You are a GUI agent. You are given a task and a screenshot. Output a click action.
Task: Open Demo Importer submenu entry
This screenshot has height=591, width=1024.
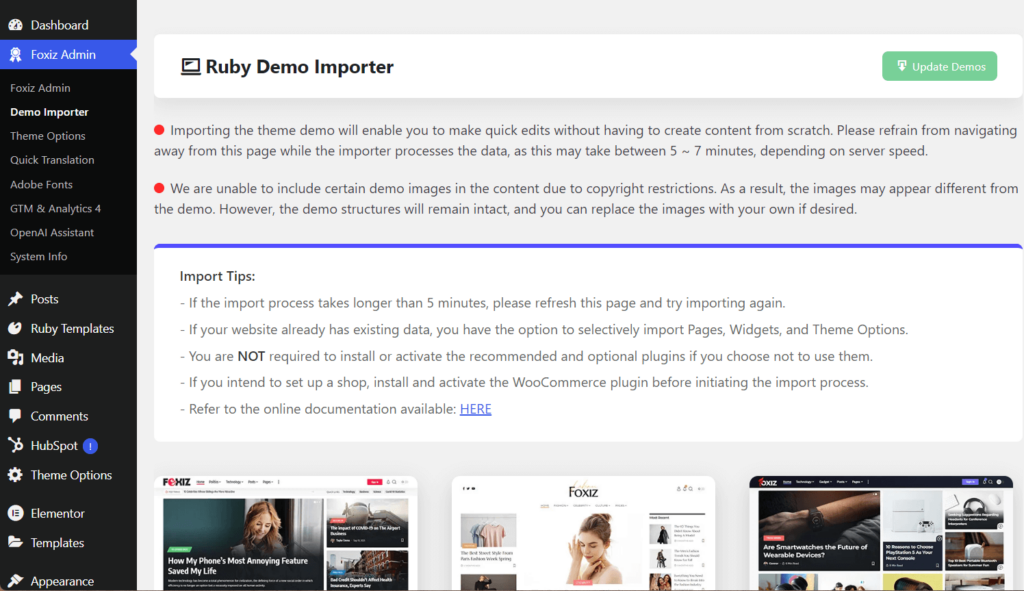pyautogui.click(x=49, y=112)
